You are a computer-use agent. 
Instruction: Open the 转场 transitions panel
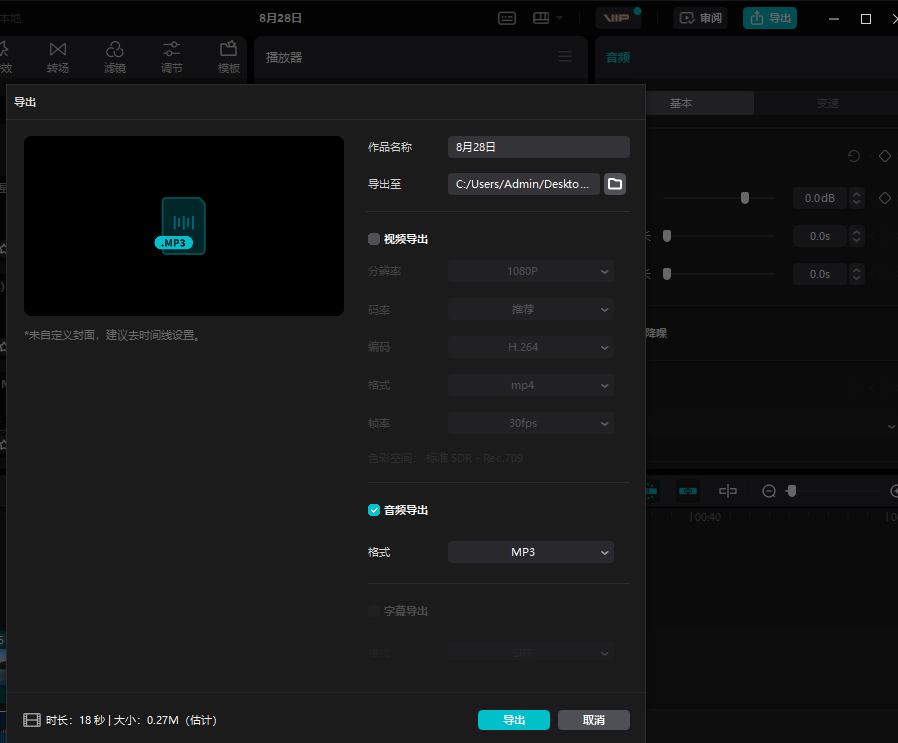pos(57,57)
